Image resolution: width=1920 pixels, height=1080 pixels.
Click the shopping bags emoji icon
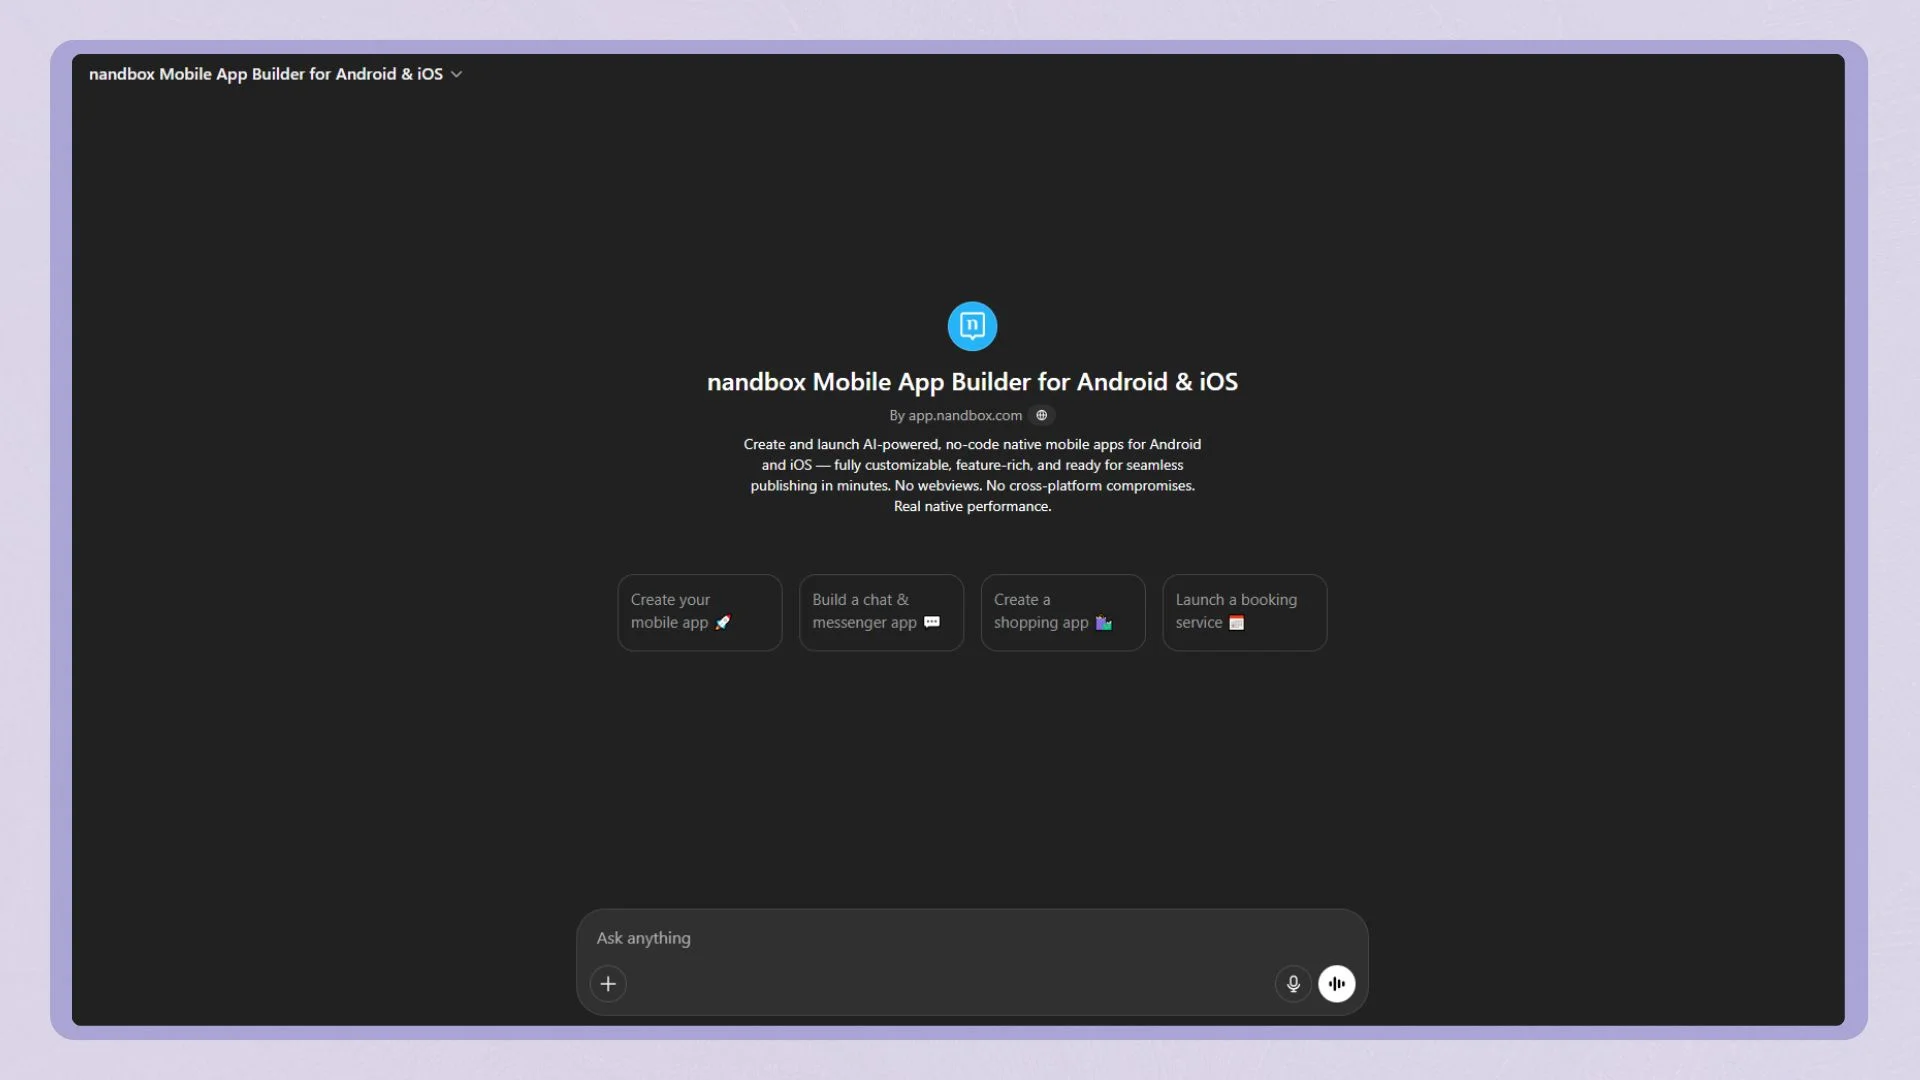pos(1104,622)
